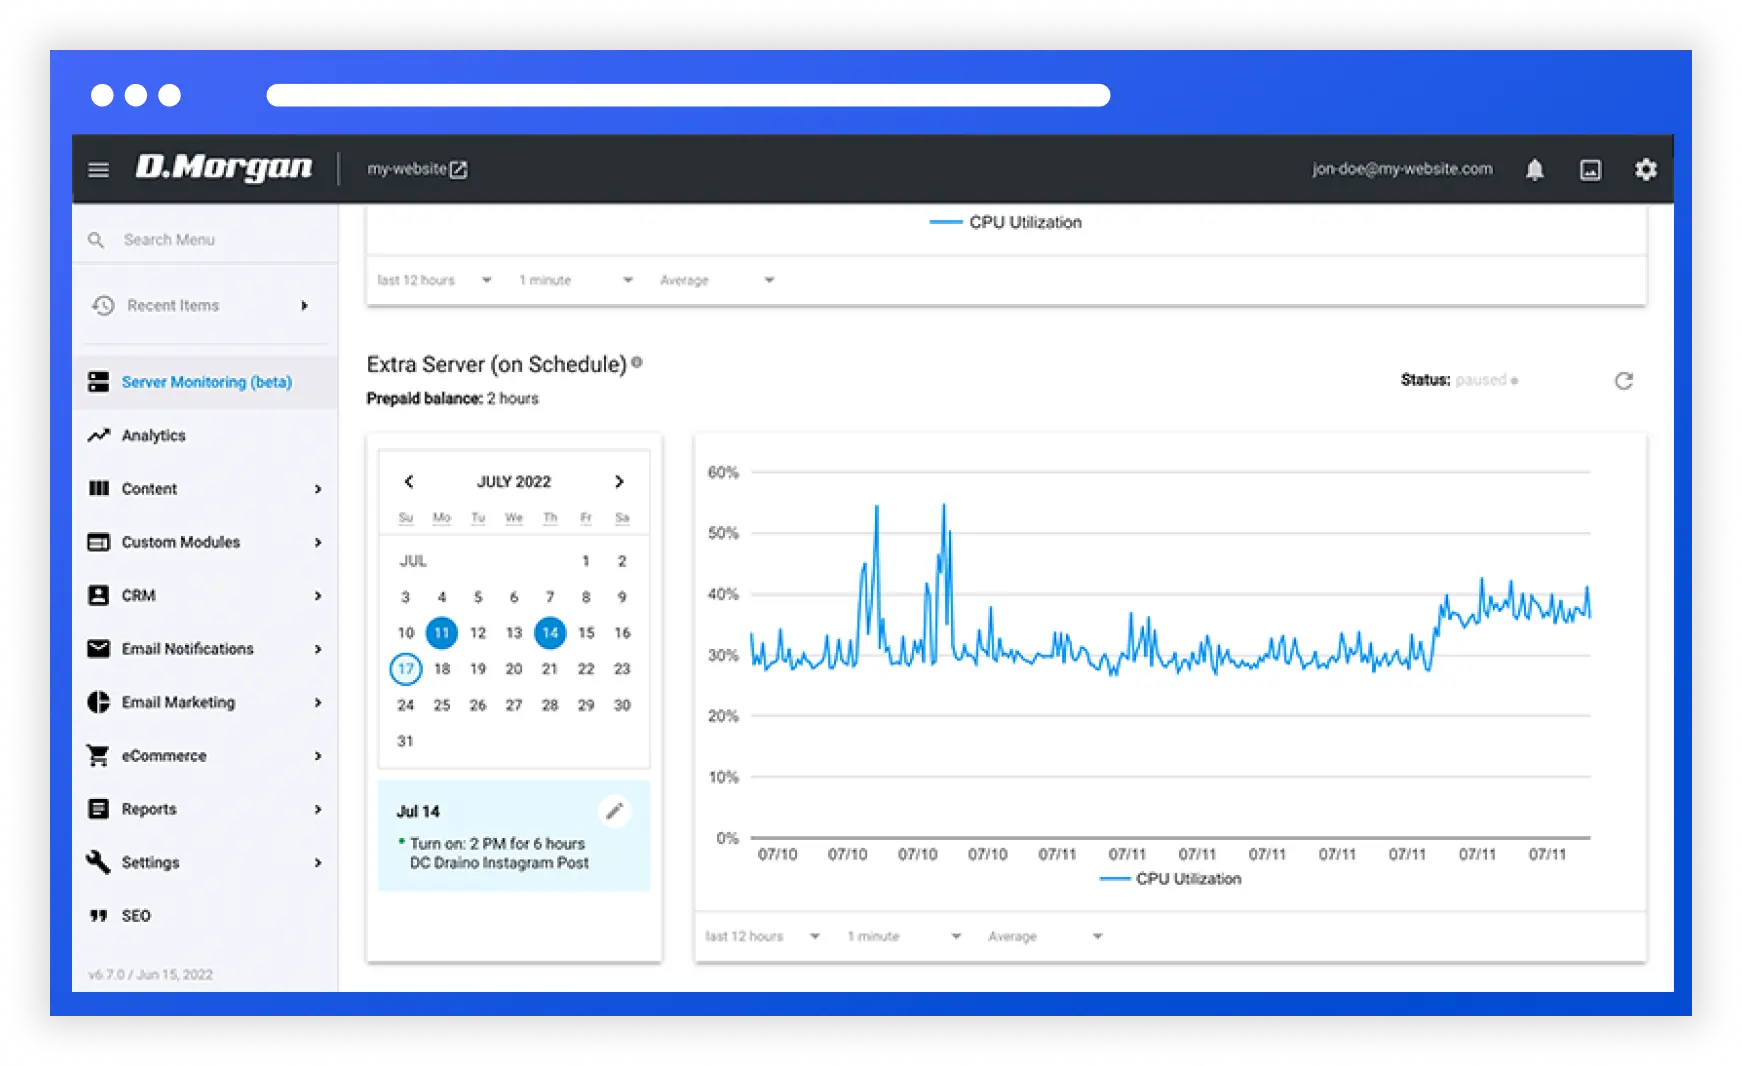Click the Email Marketing pie icon
Viewport: 1742px width, 1066px height.
tap(98, 702)
